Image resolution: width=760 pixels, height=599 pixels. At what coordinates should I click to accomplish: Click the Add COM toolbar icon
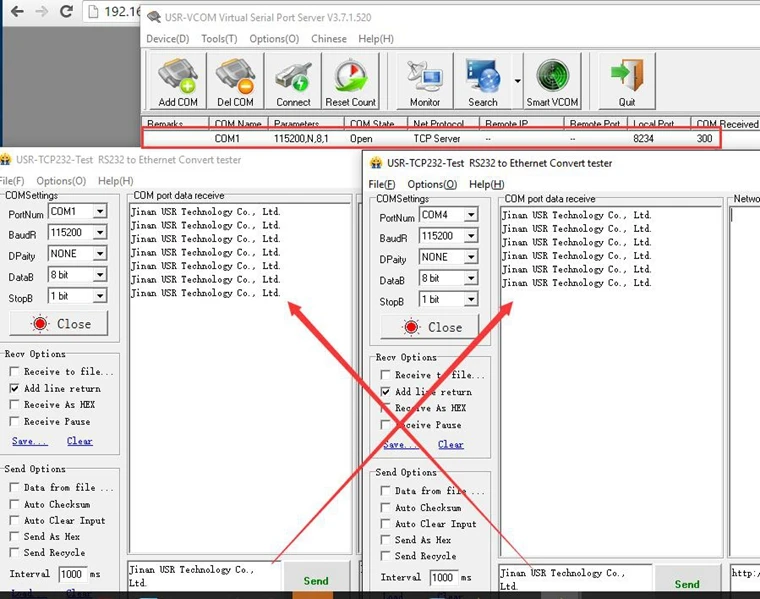[178, 81]
